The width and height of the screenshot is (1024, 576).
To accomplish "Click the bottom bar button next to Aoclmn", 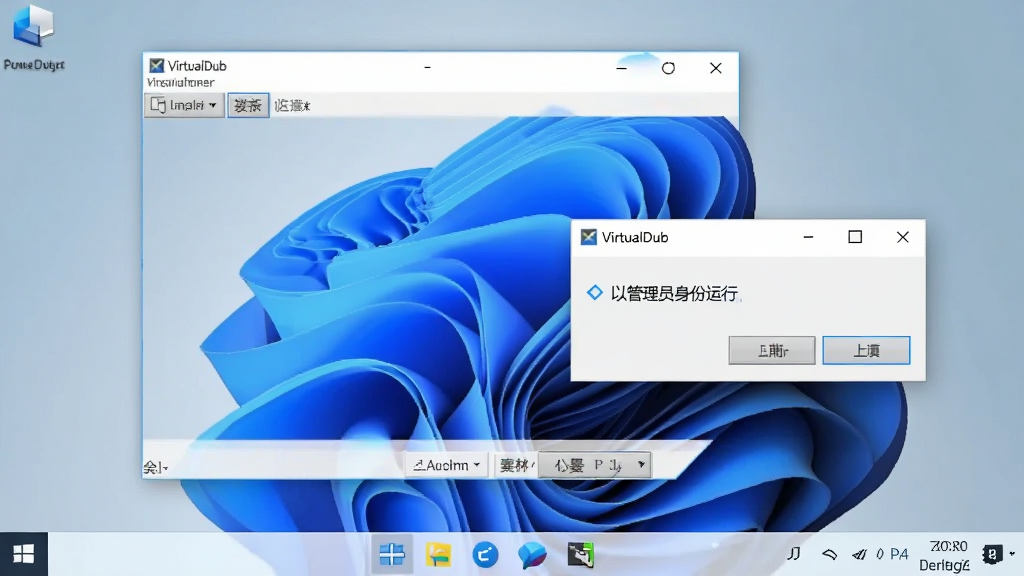I will [x=515, y=465].
